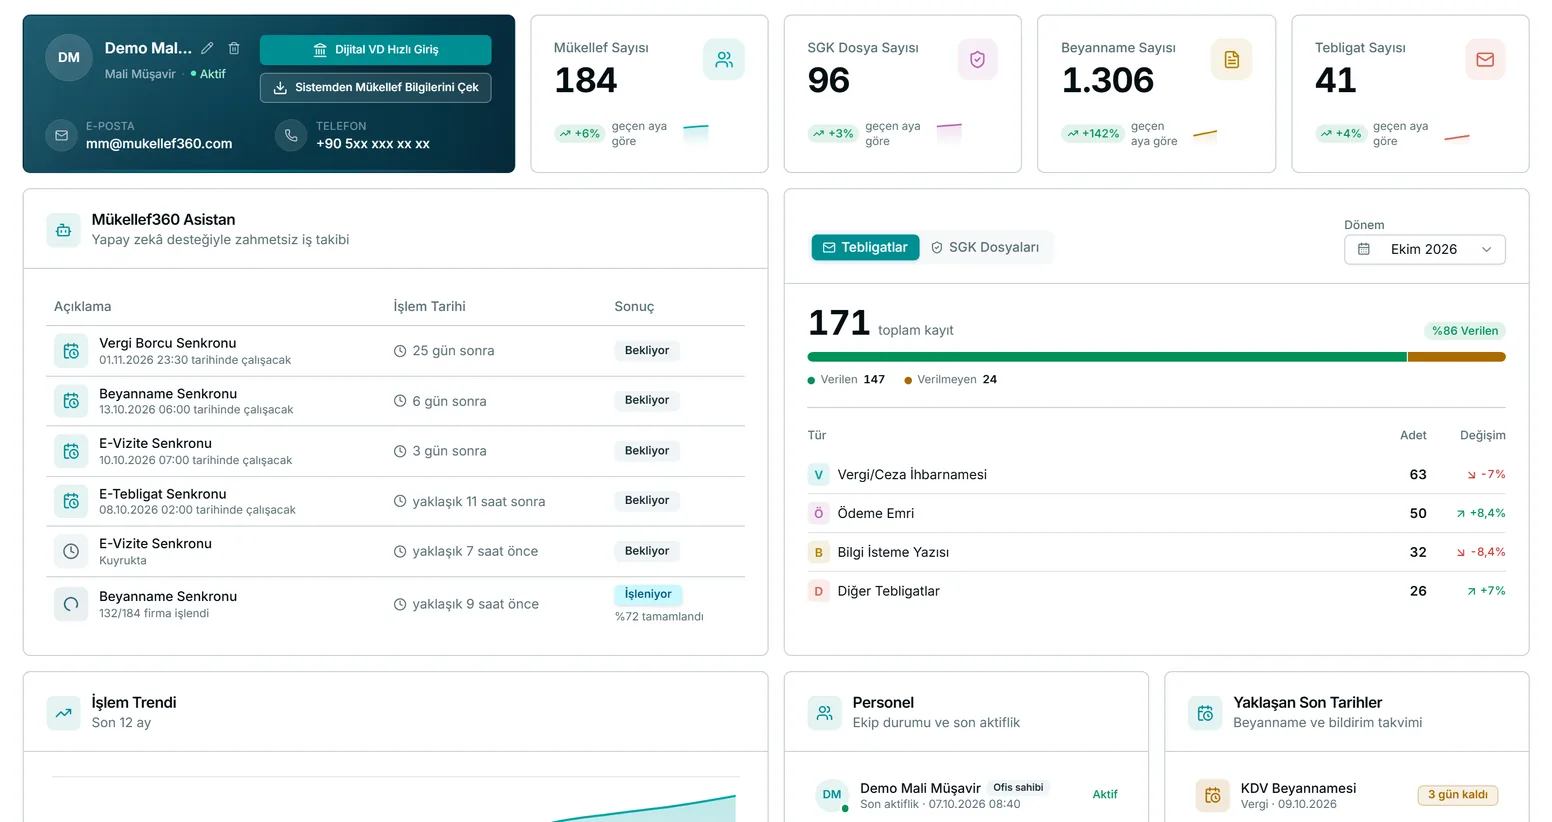Image resolution: width=1552 pixels, height=822 pixels.
Task: Click the Bekliyor badge for Vergi Borcu Senkronu
Action: point(647,351)
